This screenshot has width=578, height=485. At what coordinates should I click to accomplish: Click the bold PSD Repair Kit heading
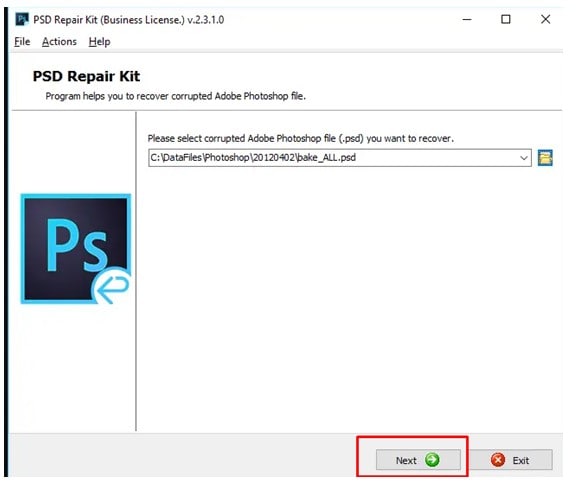(x=86, y=76)
